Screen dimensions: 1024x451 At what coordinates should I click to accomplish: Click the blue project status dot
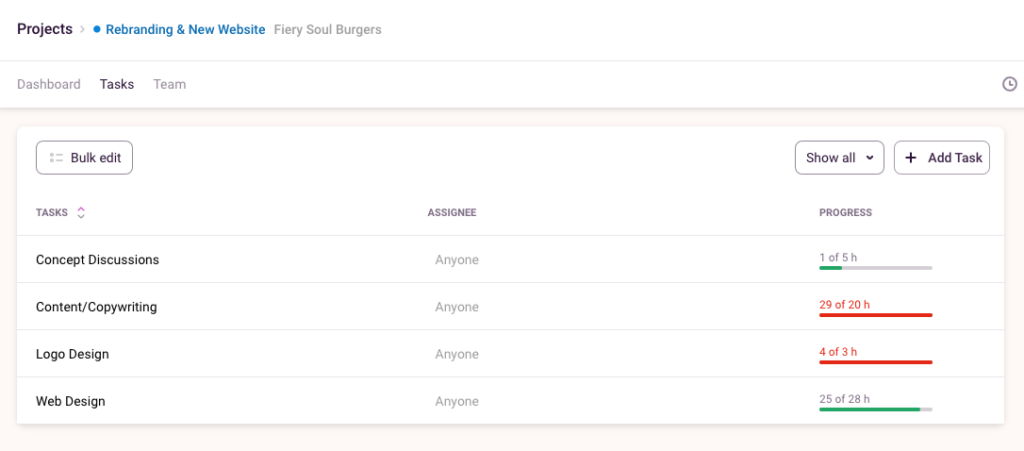pyautogui.click(x=97, y=30)
